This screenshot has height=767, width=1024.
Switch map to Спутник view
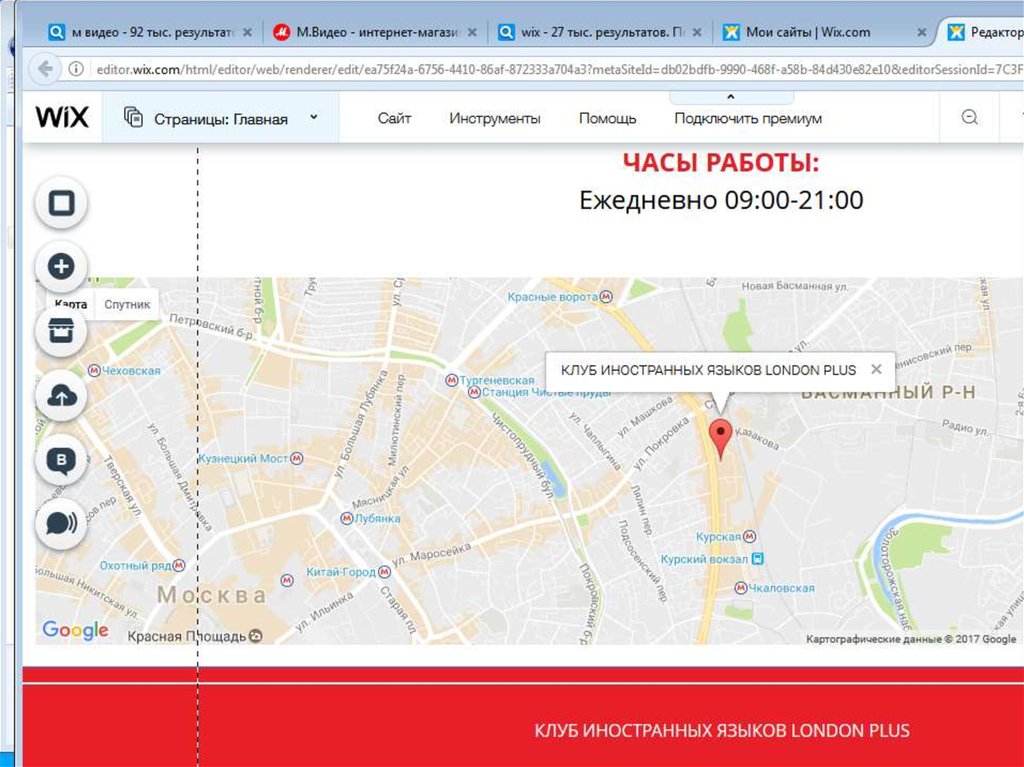127,304
